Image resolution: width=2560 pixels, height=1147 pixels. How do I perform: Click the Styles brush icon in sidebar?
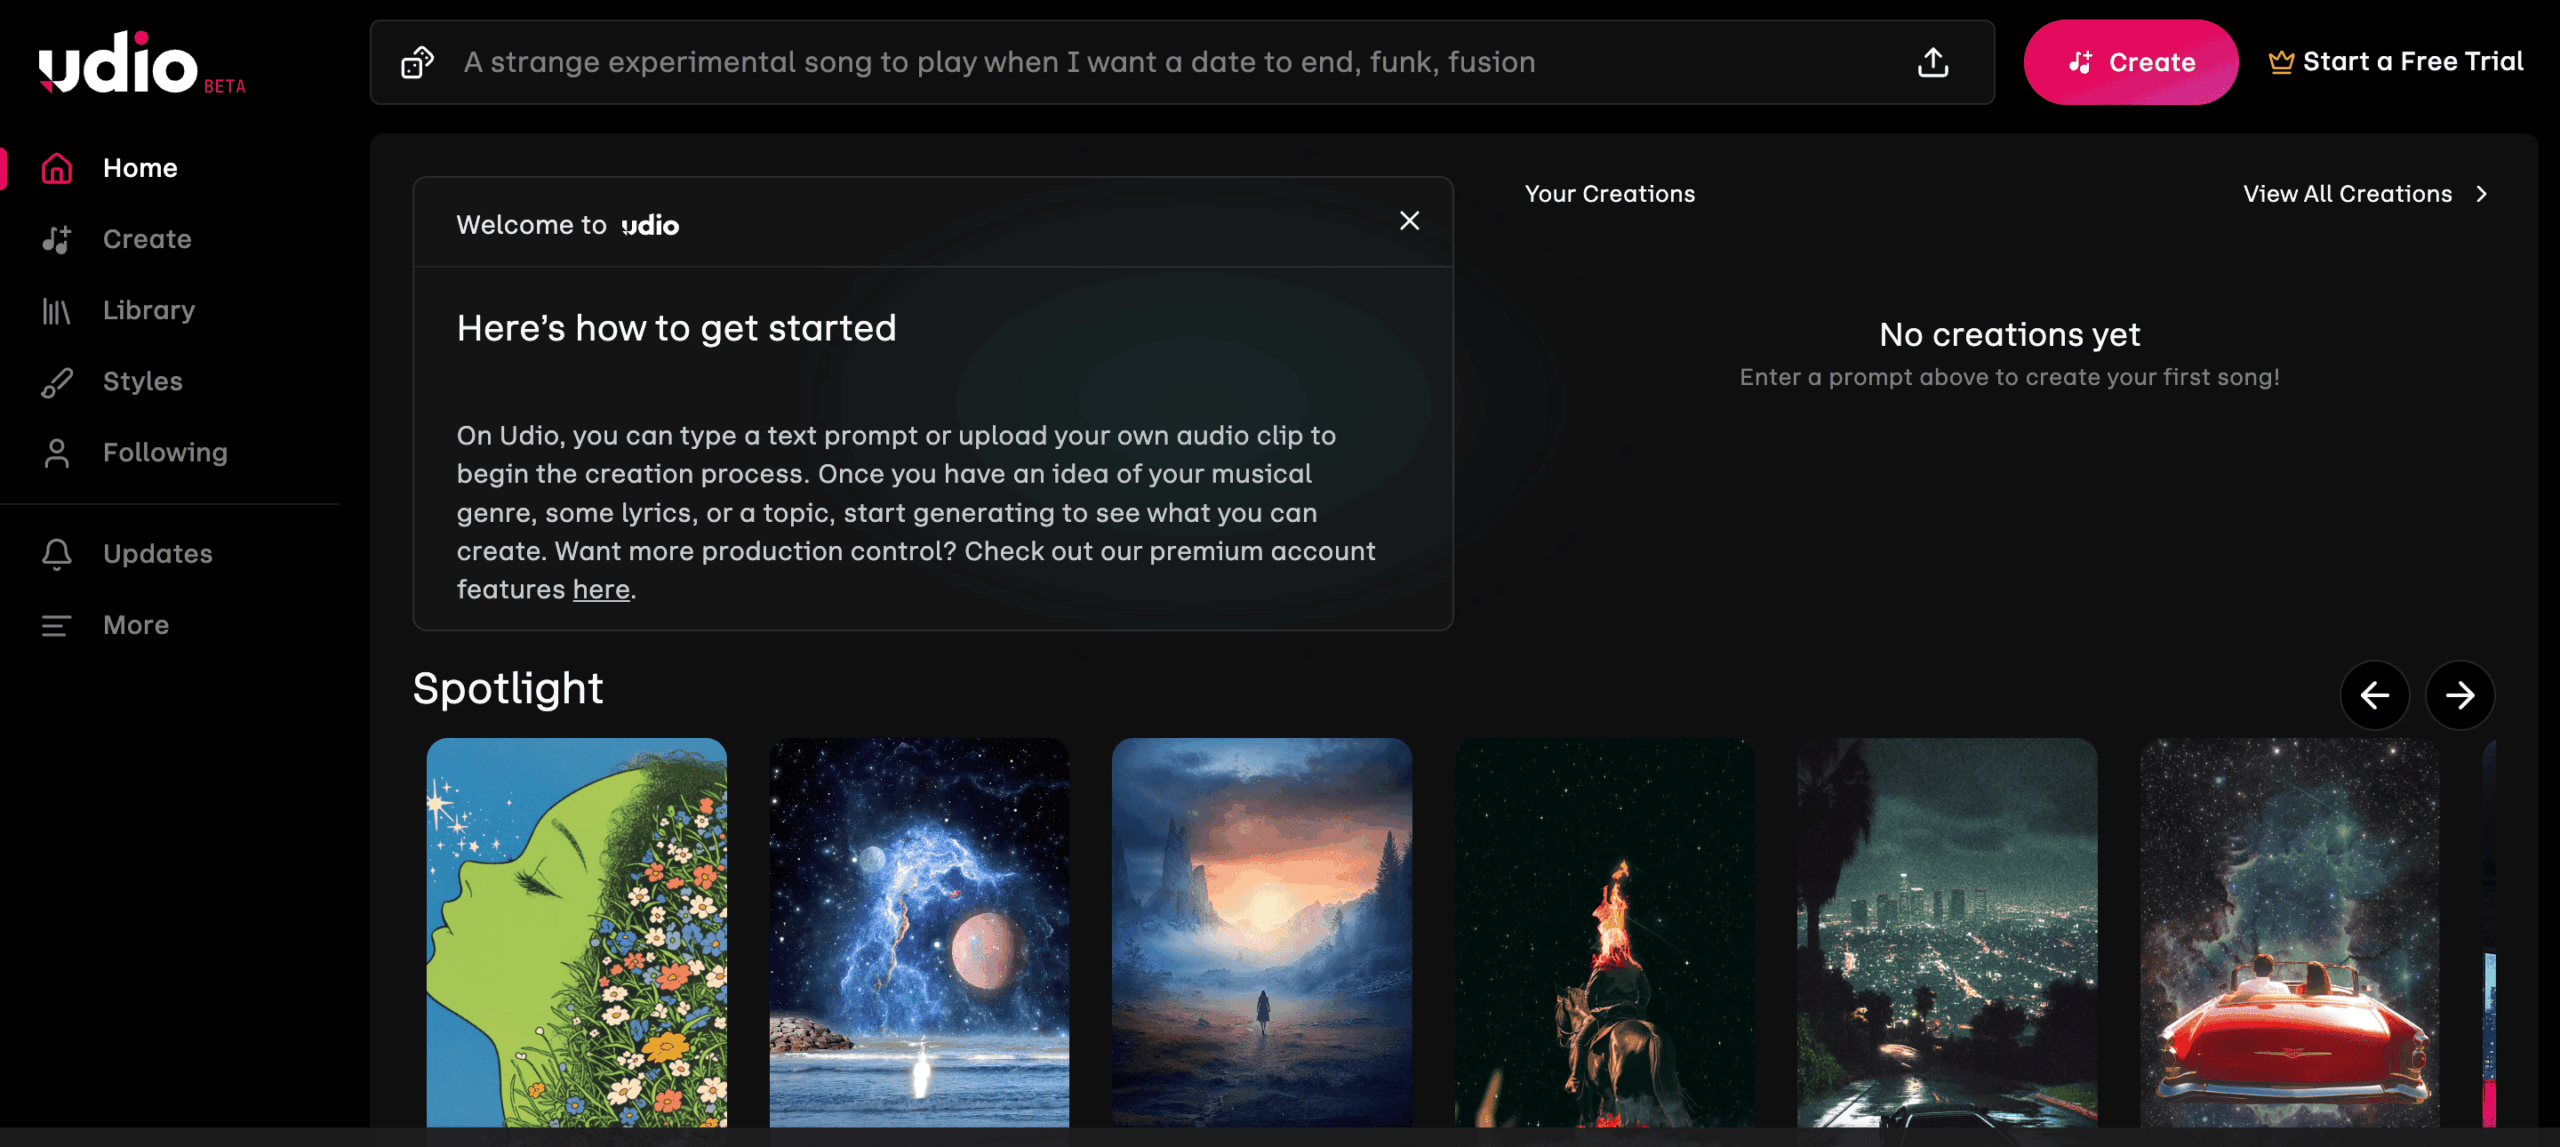tap(57, 382)
